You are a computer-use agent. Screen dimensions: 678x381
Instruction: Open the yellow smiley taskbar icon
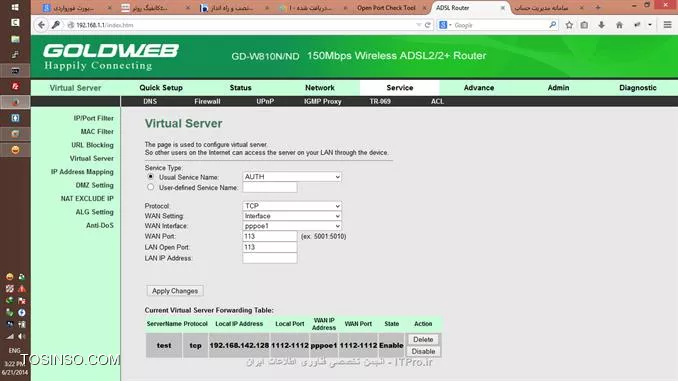click(15, 150)
